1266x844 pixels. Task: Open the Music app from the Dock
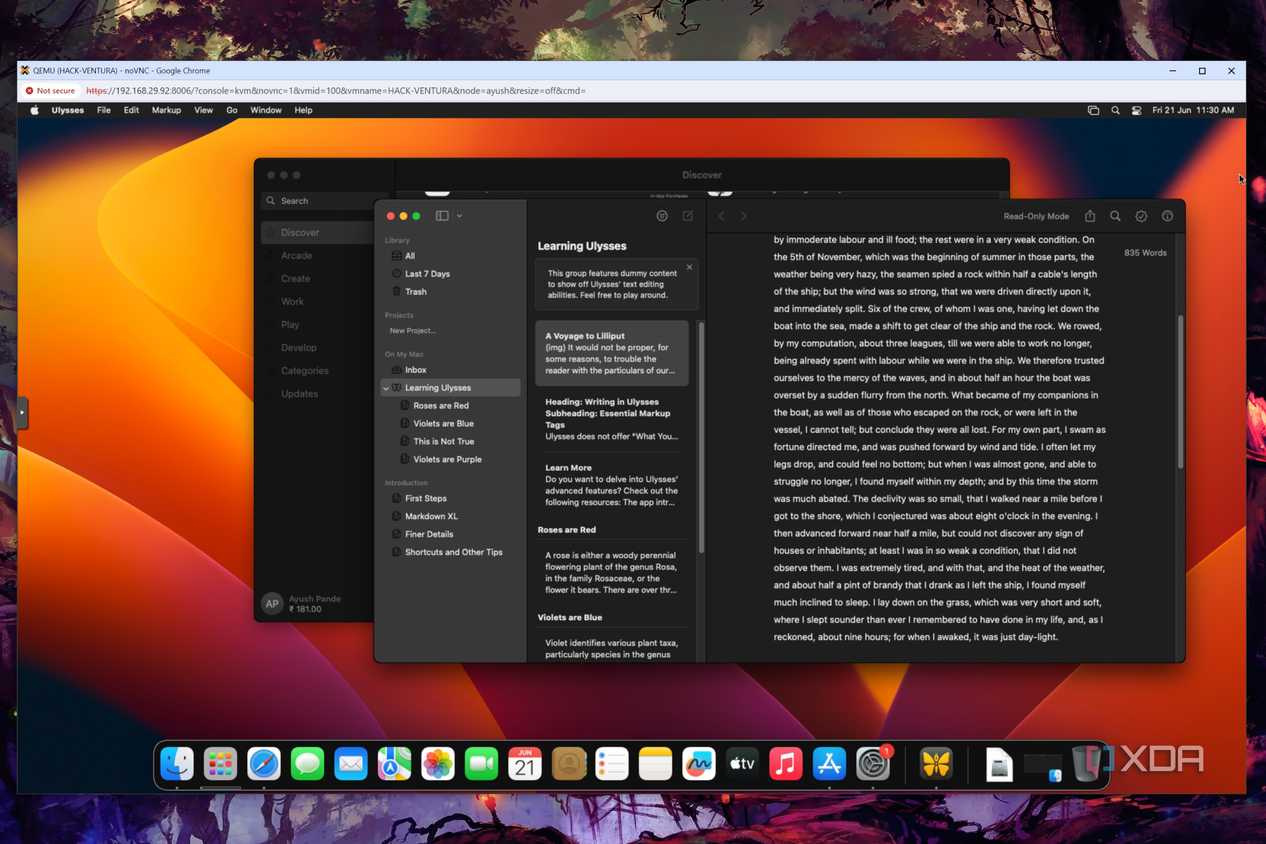click(786, 764)
